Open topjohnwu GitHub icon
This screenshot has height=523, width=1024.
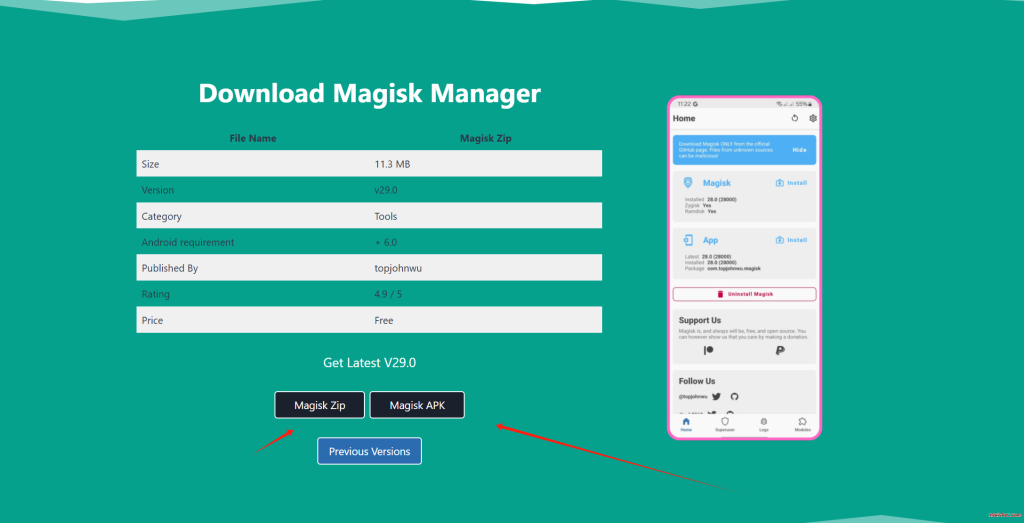[x=734, y=396]
